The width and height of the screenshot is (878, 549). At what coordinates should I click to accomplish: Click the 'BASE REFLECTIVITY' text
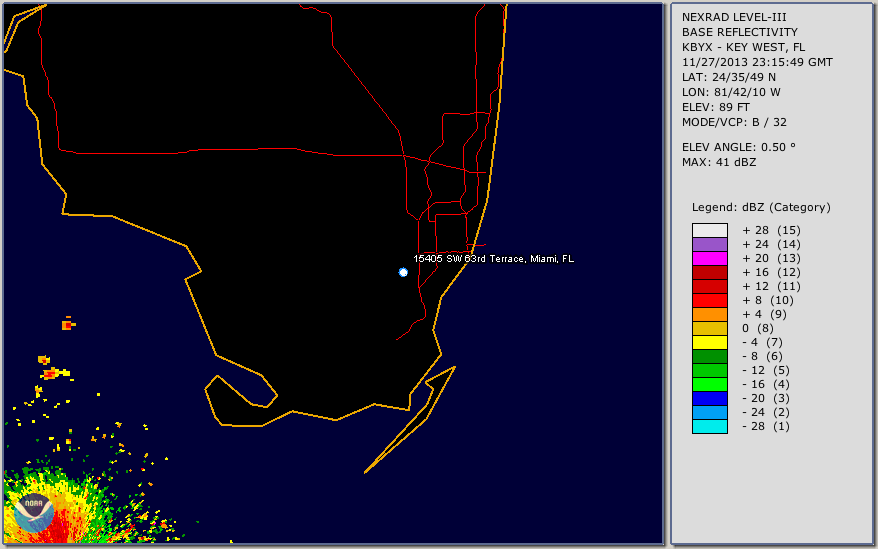click(x=740, y=32)
